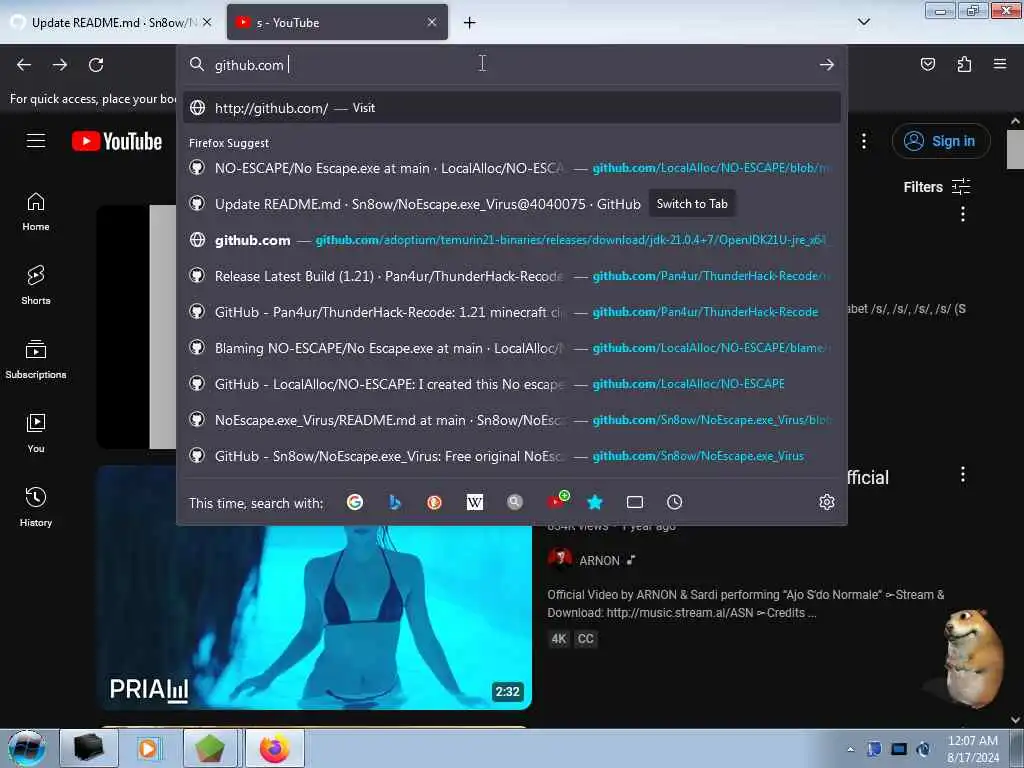Select github.com adoptium temurin21 suggestion

point(512,240)
